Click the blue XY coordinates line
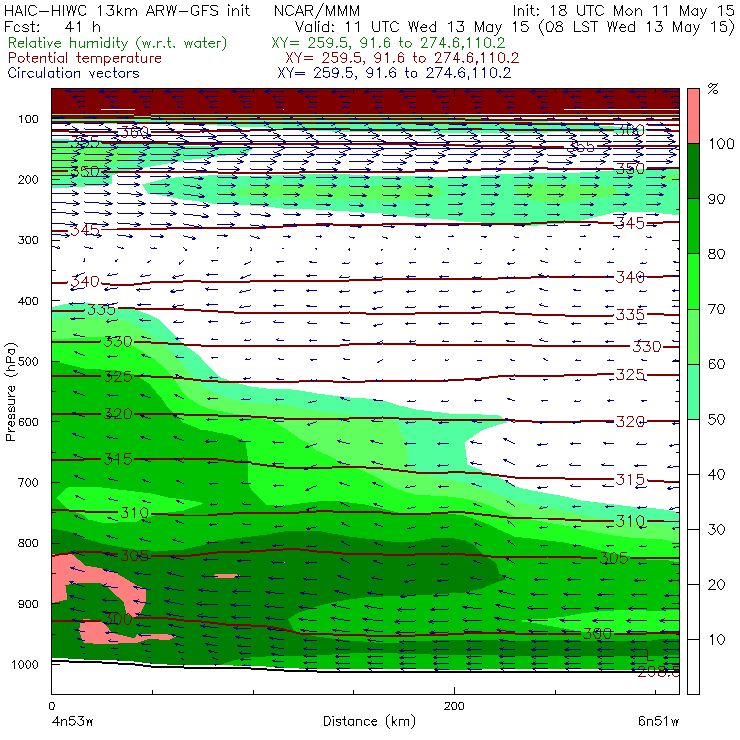Viewport: 740px width, 740px height. click(394, 73)
